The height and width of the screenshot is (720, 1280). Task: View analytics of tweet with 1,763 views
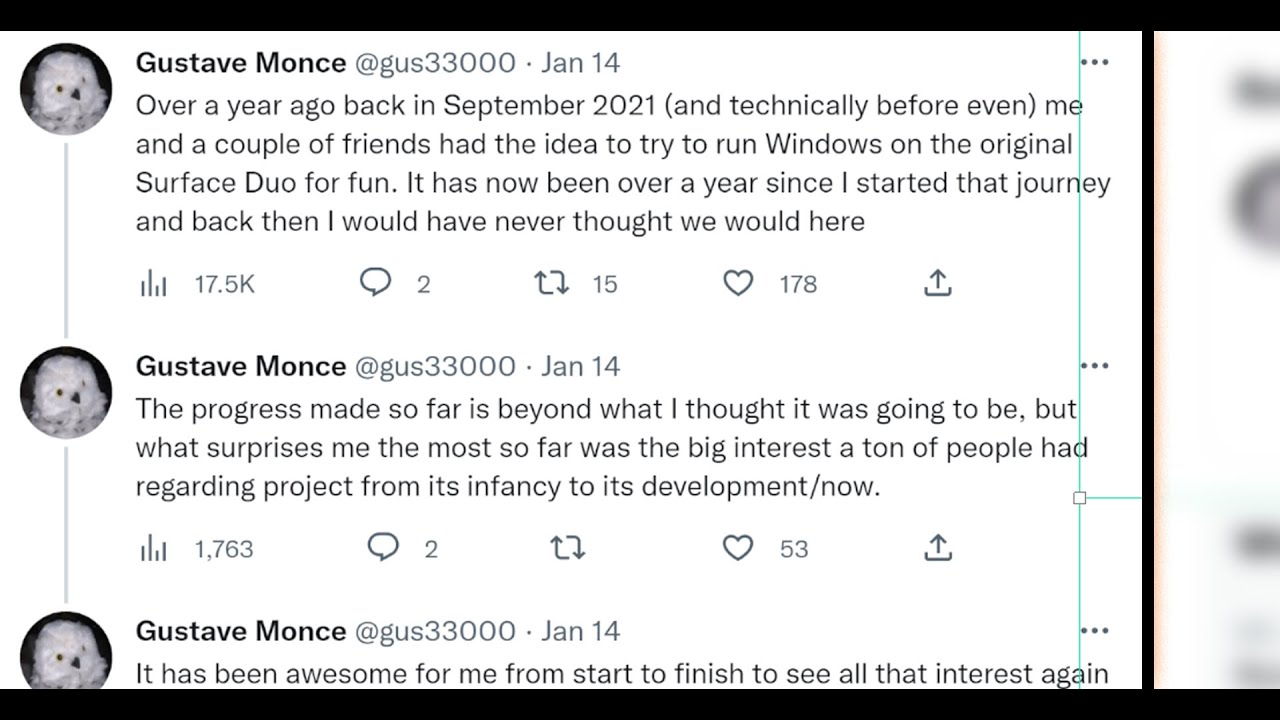[x=154, y=549]
